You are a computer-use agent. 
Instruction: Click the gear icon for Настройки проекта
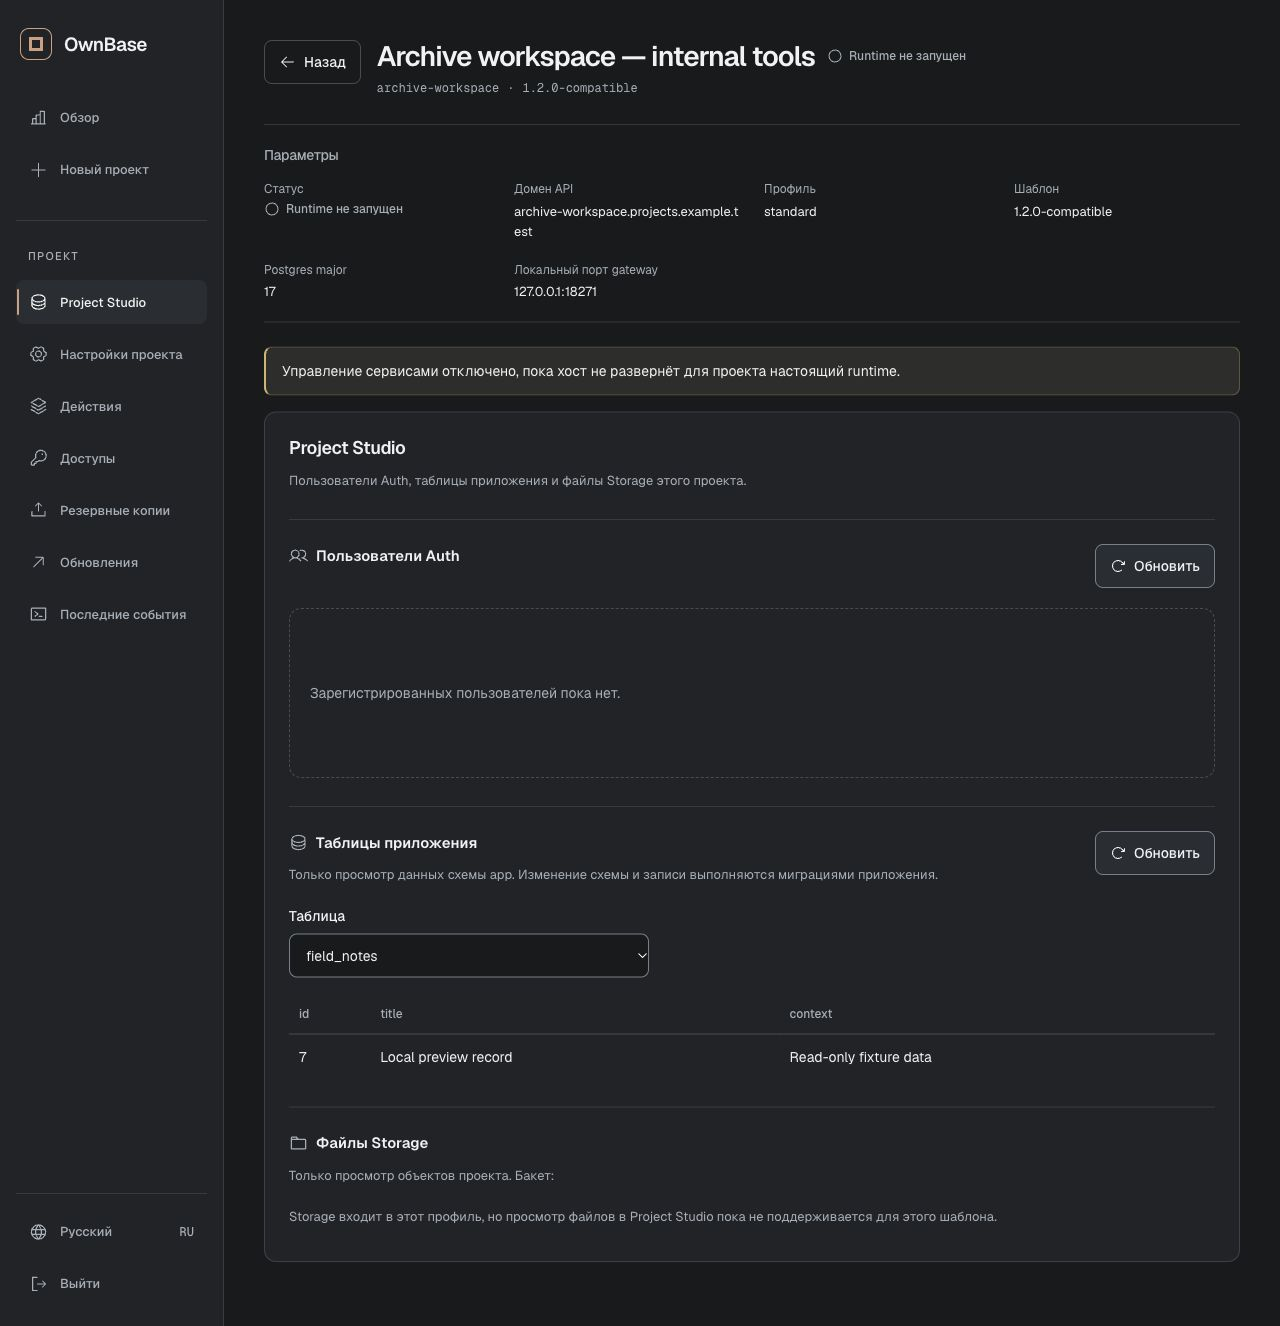(38, 354)
